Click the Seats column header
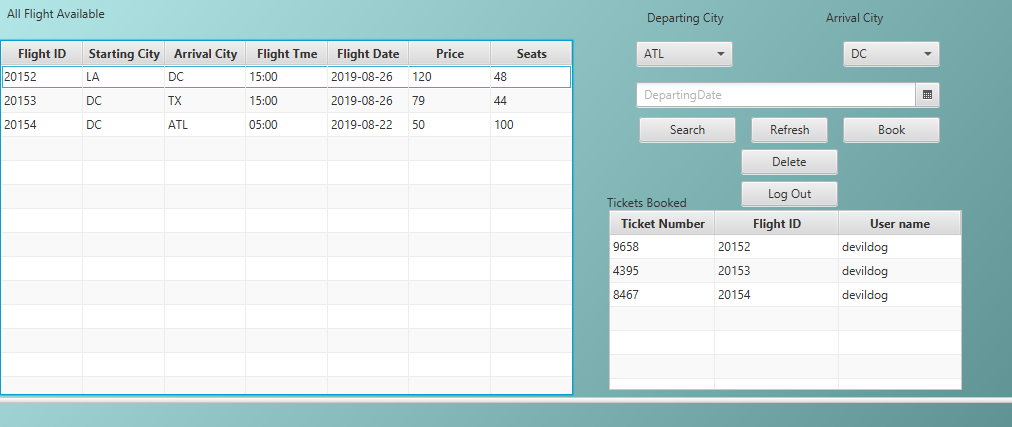Viewport: 1012px width, 427px height. (x=531, y=54)
